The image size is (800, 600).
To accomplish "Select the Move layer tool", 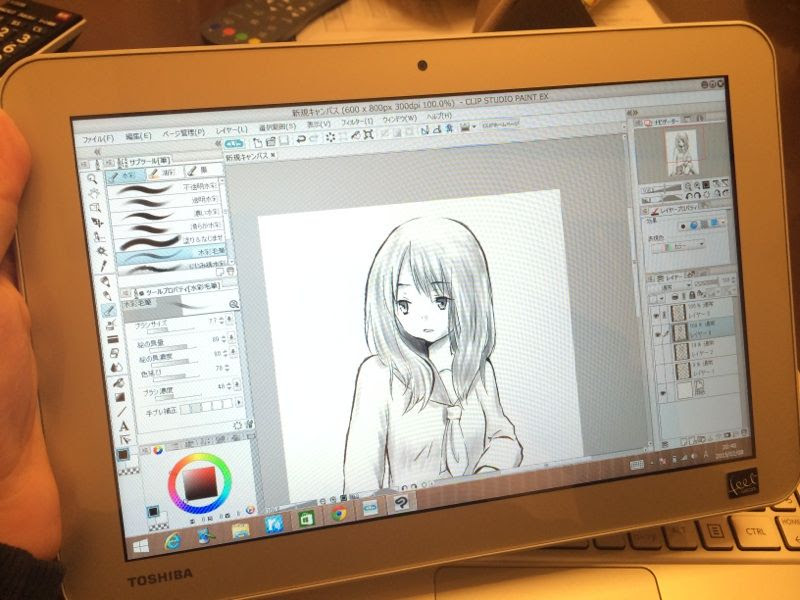I will coord(97,222).
